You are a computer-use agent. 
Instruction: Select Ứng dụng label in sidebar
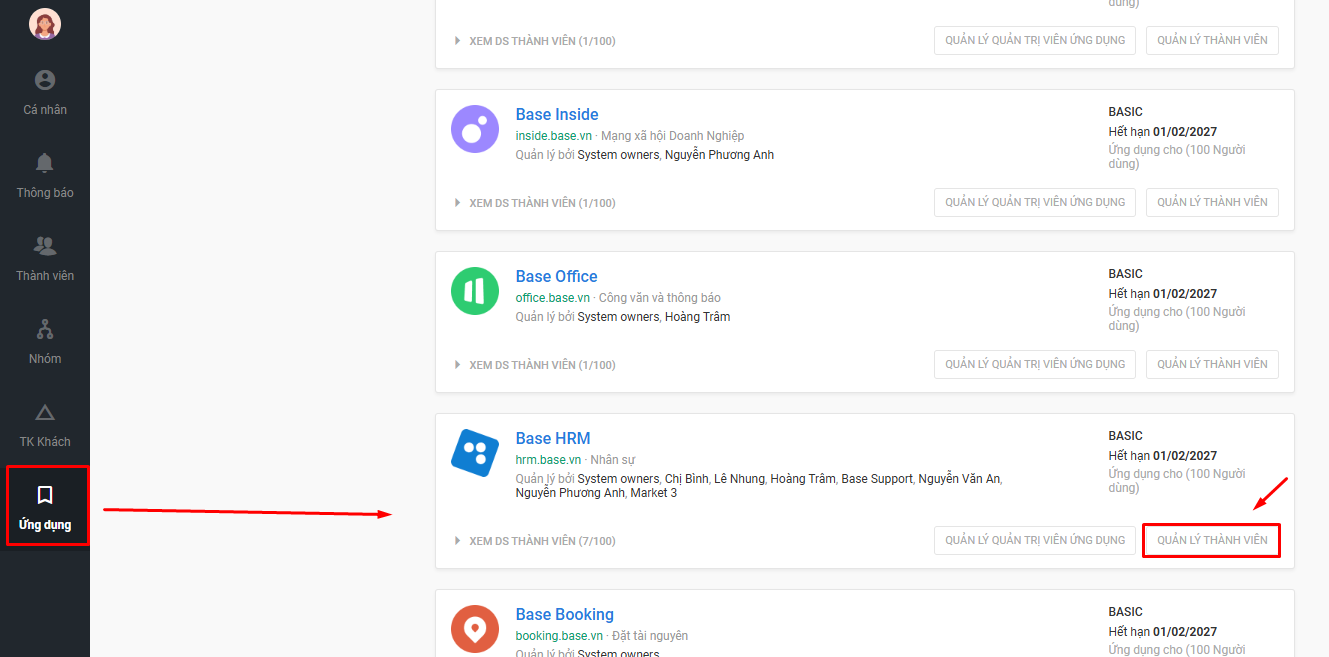45,525
